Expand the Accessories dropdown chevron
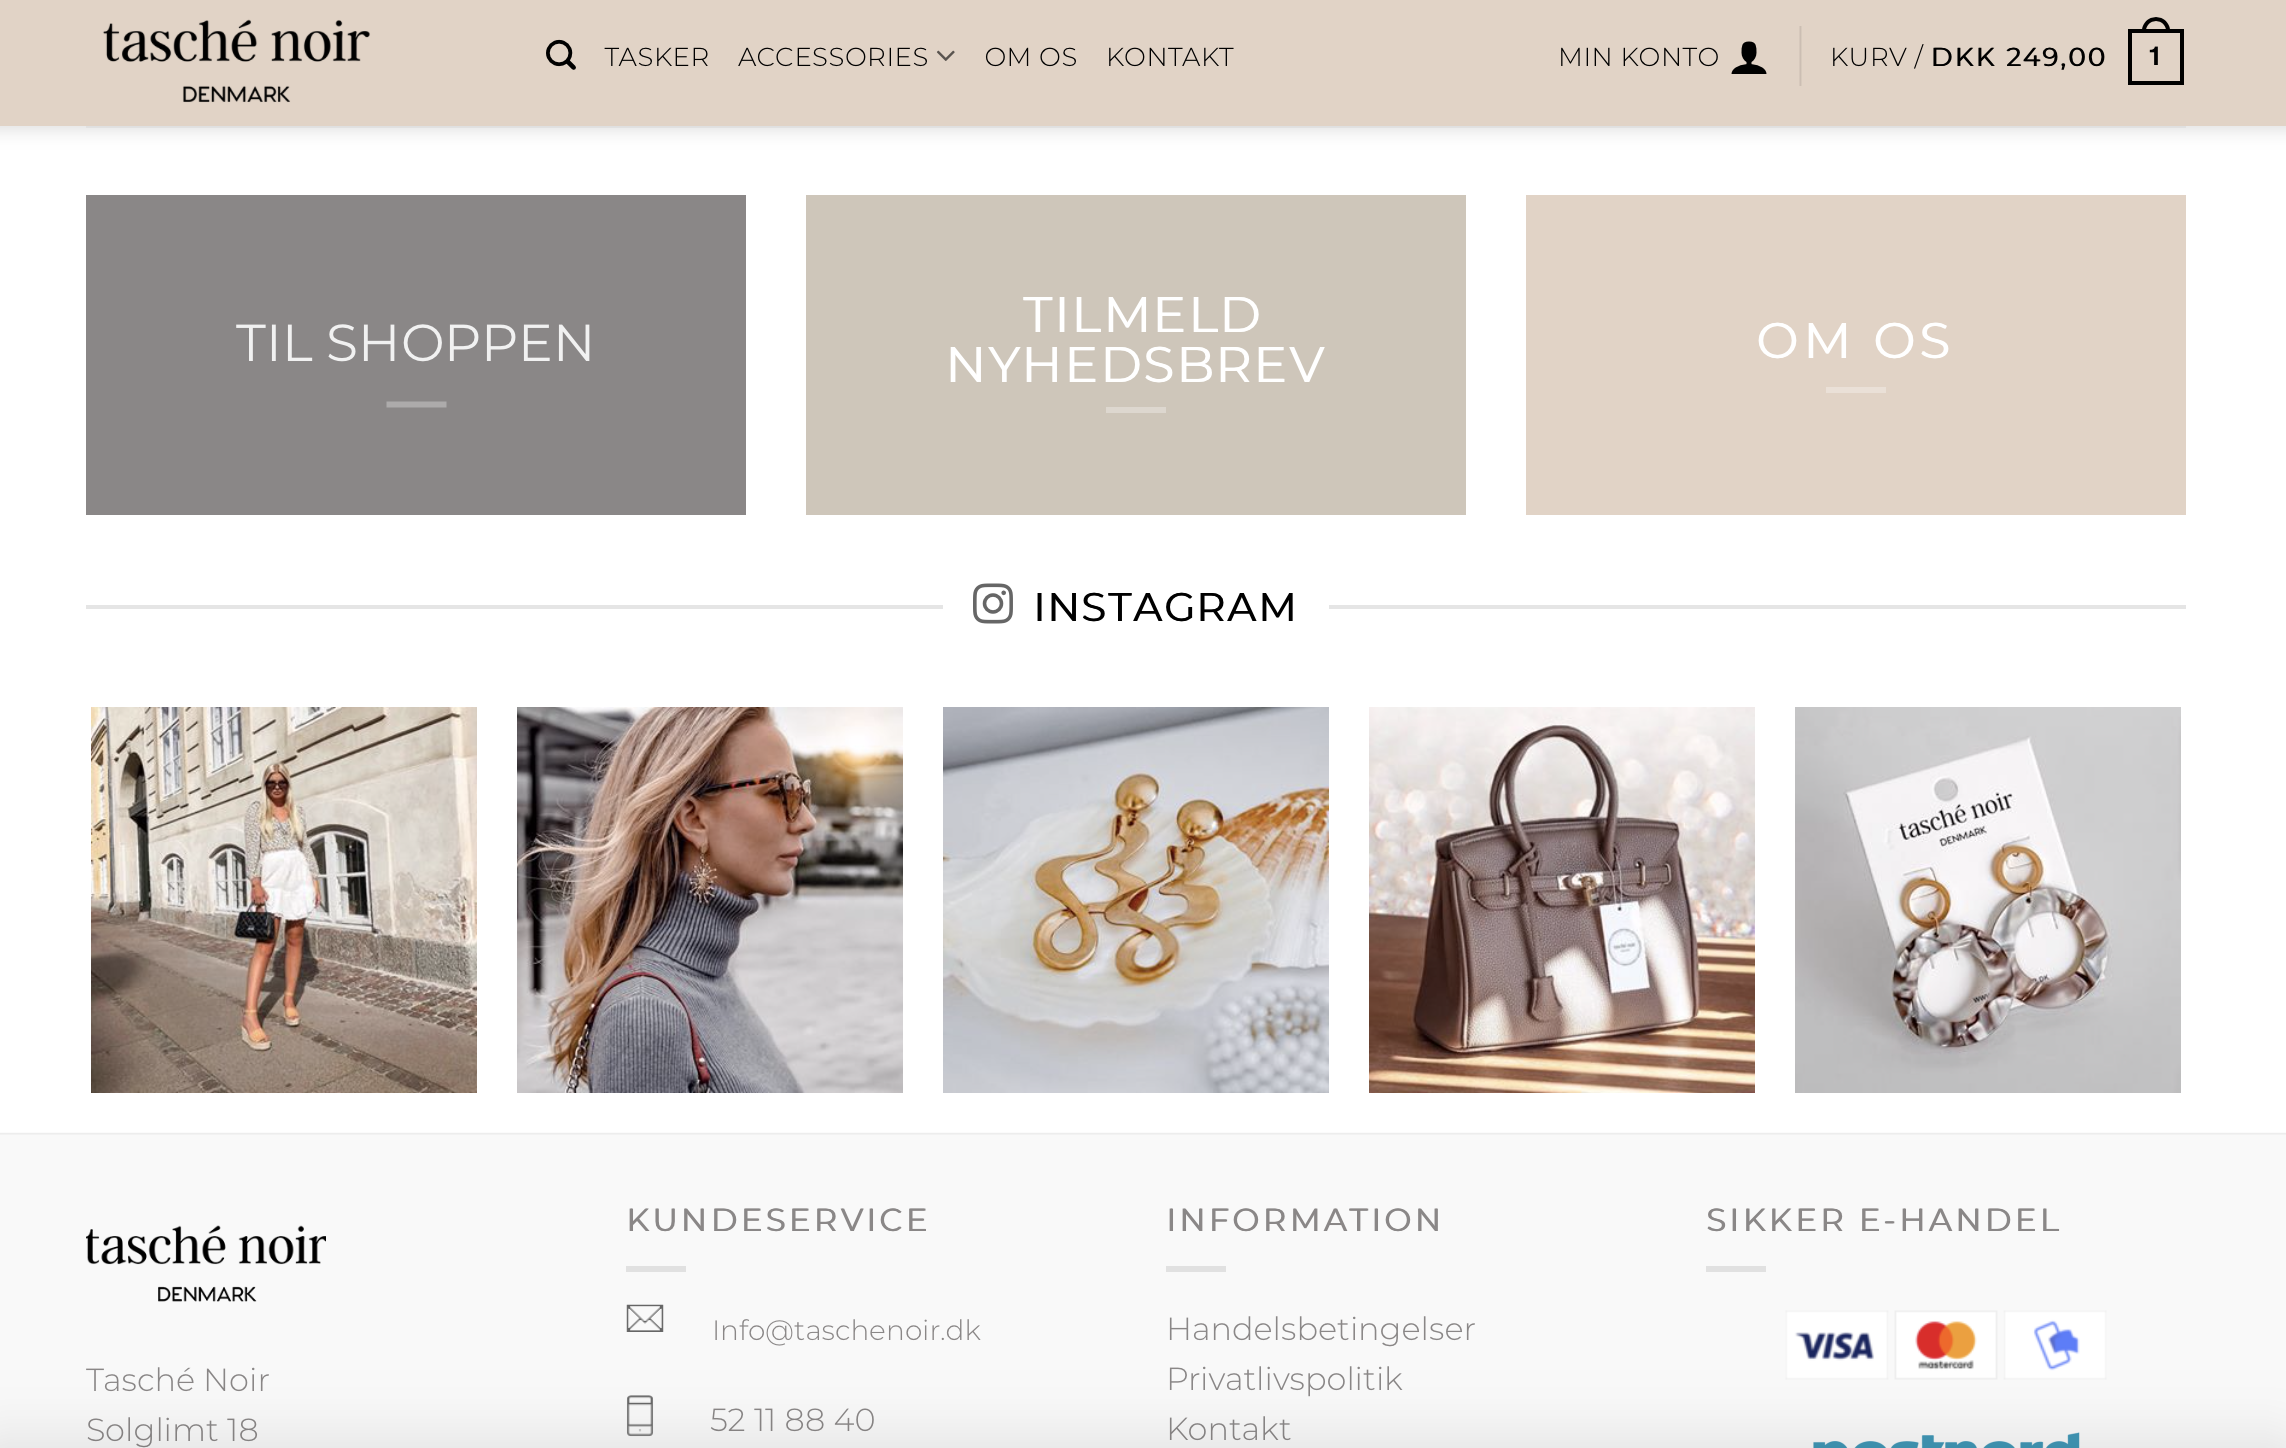The height and width of the screenshot is (1448, 2286). tap(946, 57)
